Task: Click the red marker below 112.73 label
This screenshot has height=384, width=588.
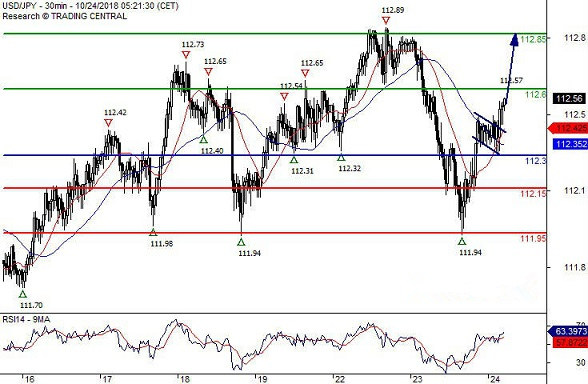Action: click(x=186, y=55)
